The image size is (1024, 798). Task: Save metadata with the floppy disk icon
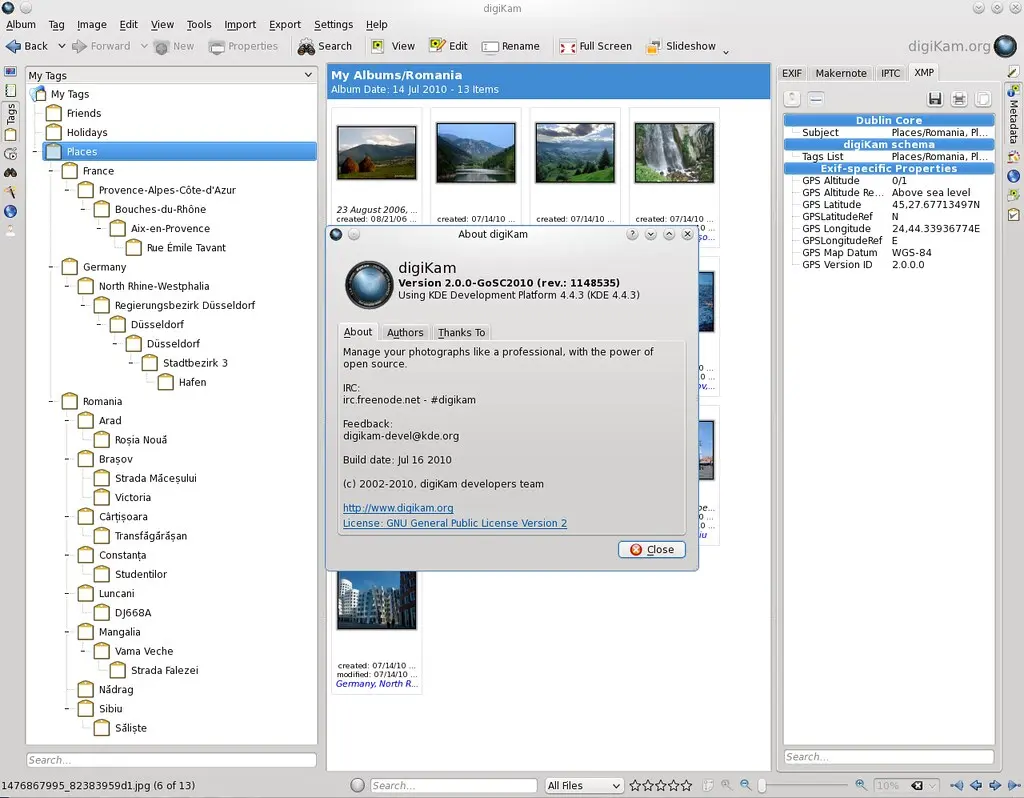click(x=935, y=99)
